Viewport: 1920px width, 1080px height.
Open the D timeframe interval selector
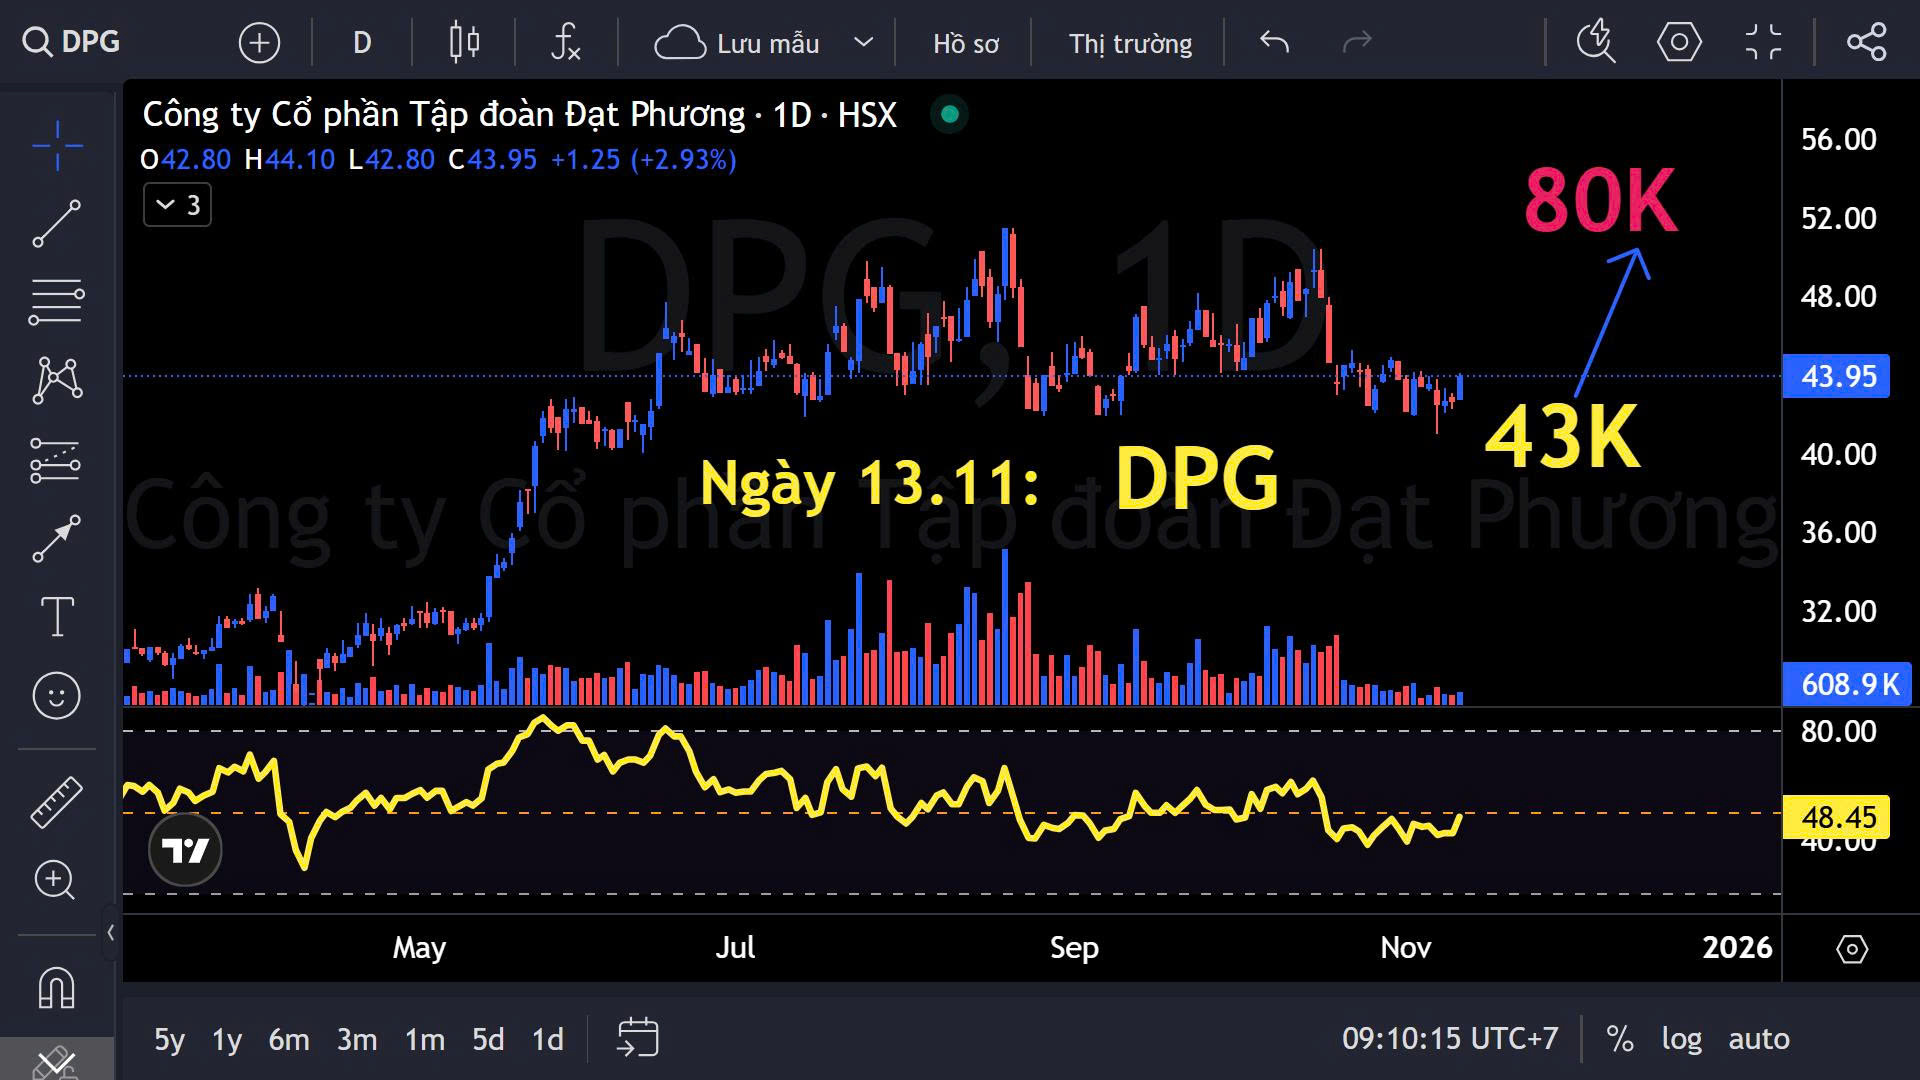coord(362,42)
